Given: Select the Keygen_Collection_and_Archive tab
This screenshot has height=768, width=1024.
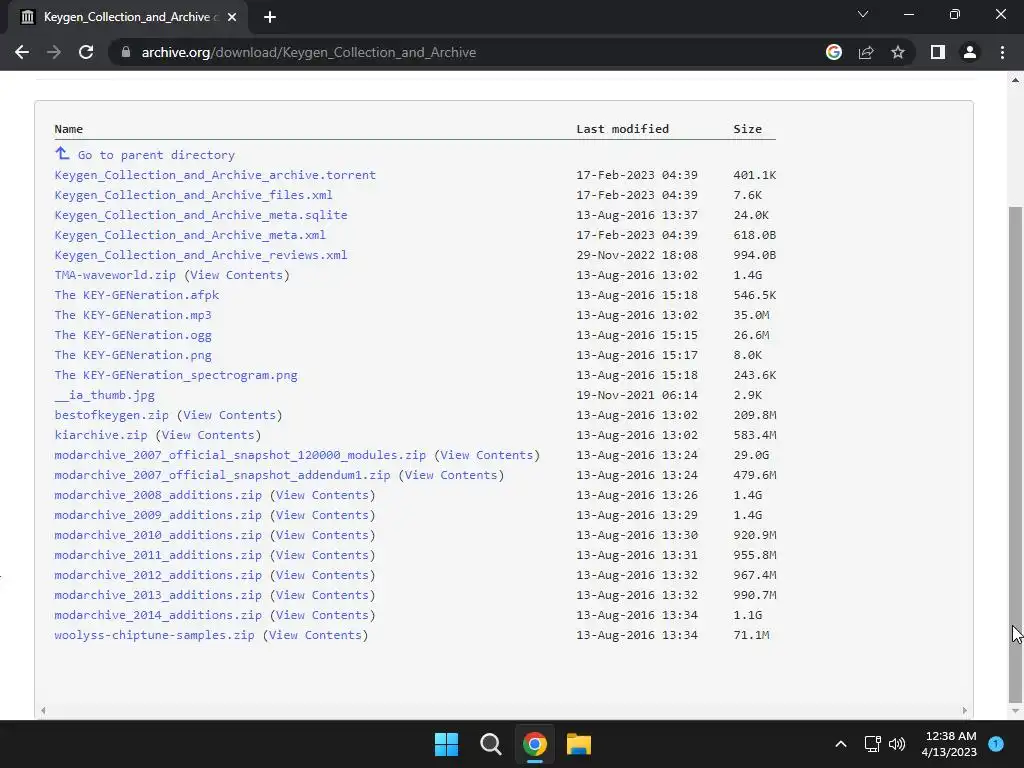Looking at the screenshot, I should [x=128, y=17].
